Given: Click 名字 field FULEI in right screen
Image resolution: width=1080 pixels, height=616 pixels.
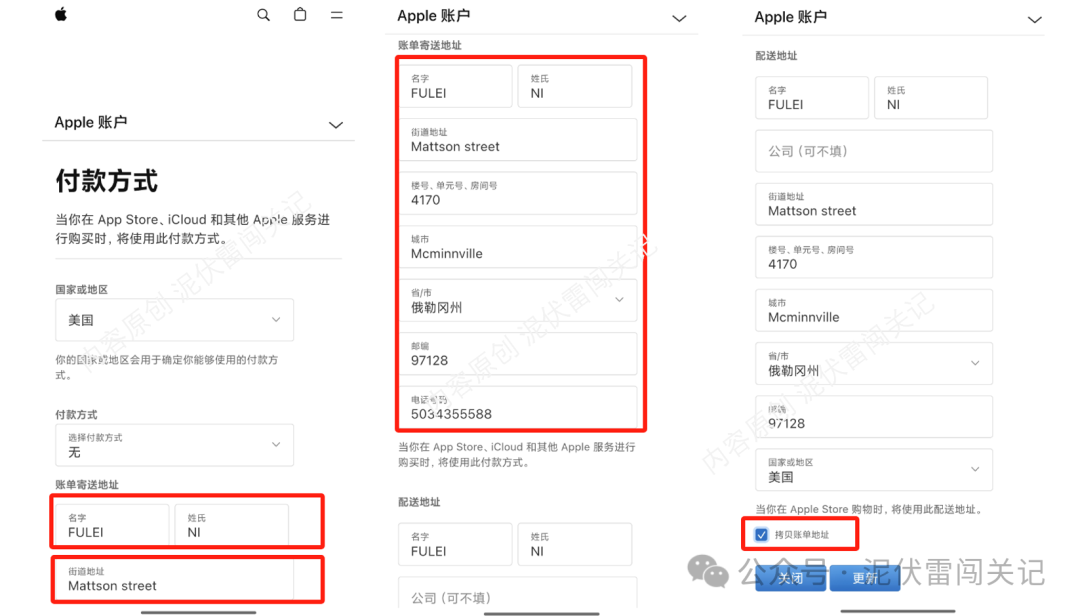Looking at the screenshot, I should 811,98.
